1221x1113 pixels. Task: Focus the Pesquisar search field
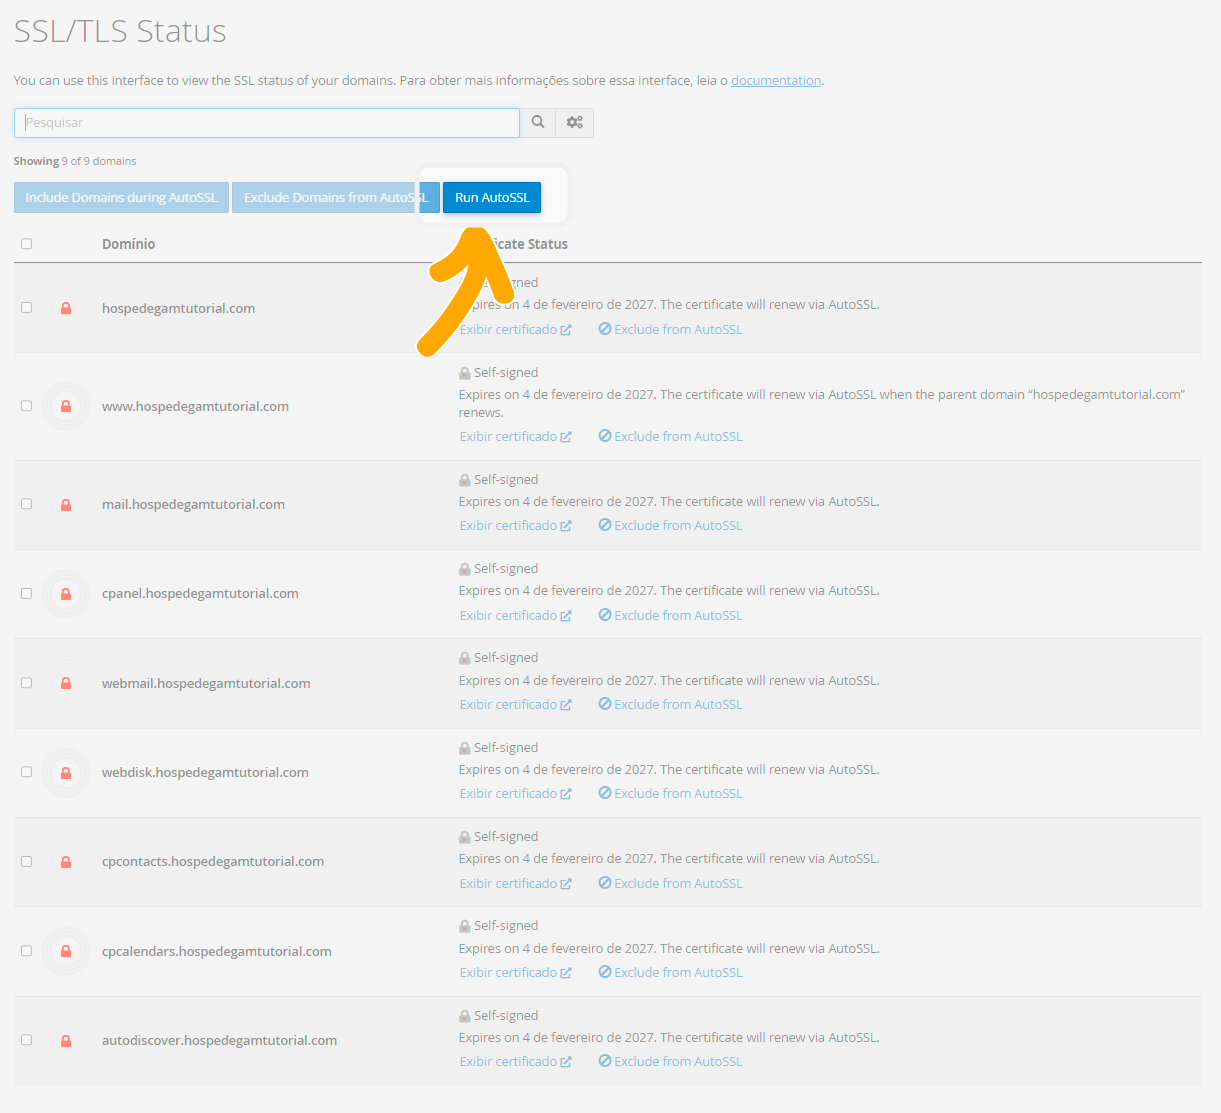(x=267, y=123)
